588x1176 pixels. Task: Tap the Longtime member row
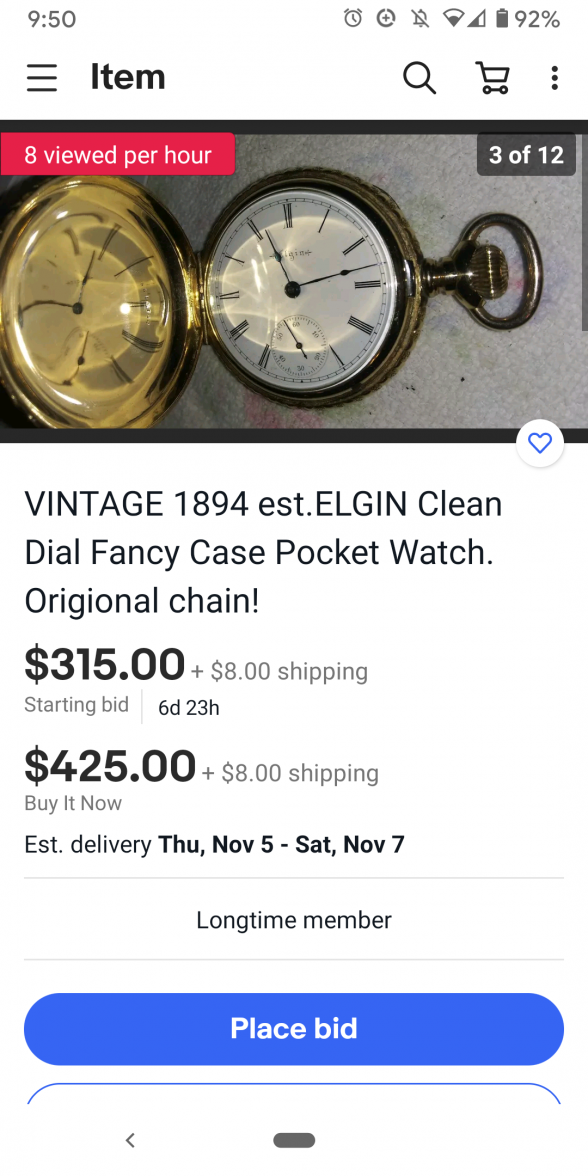coord(294,920)
